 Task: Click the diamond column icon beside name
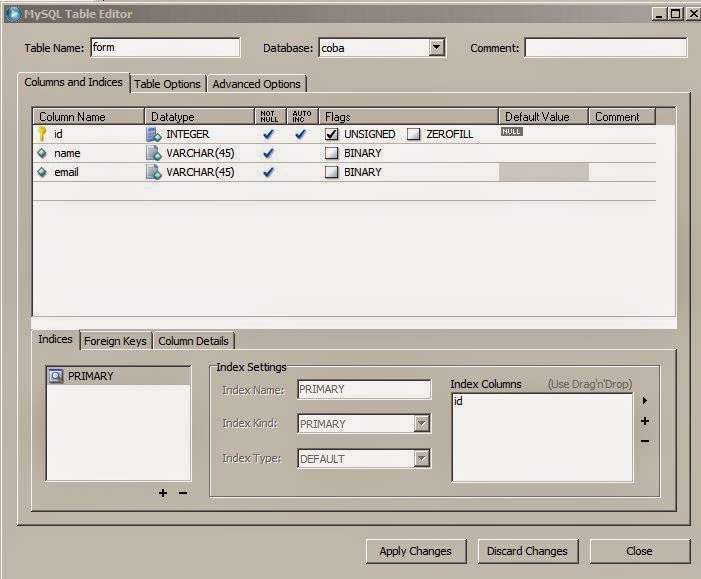tap(42, 153)
